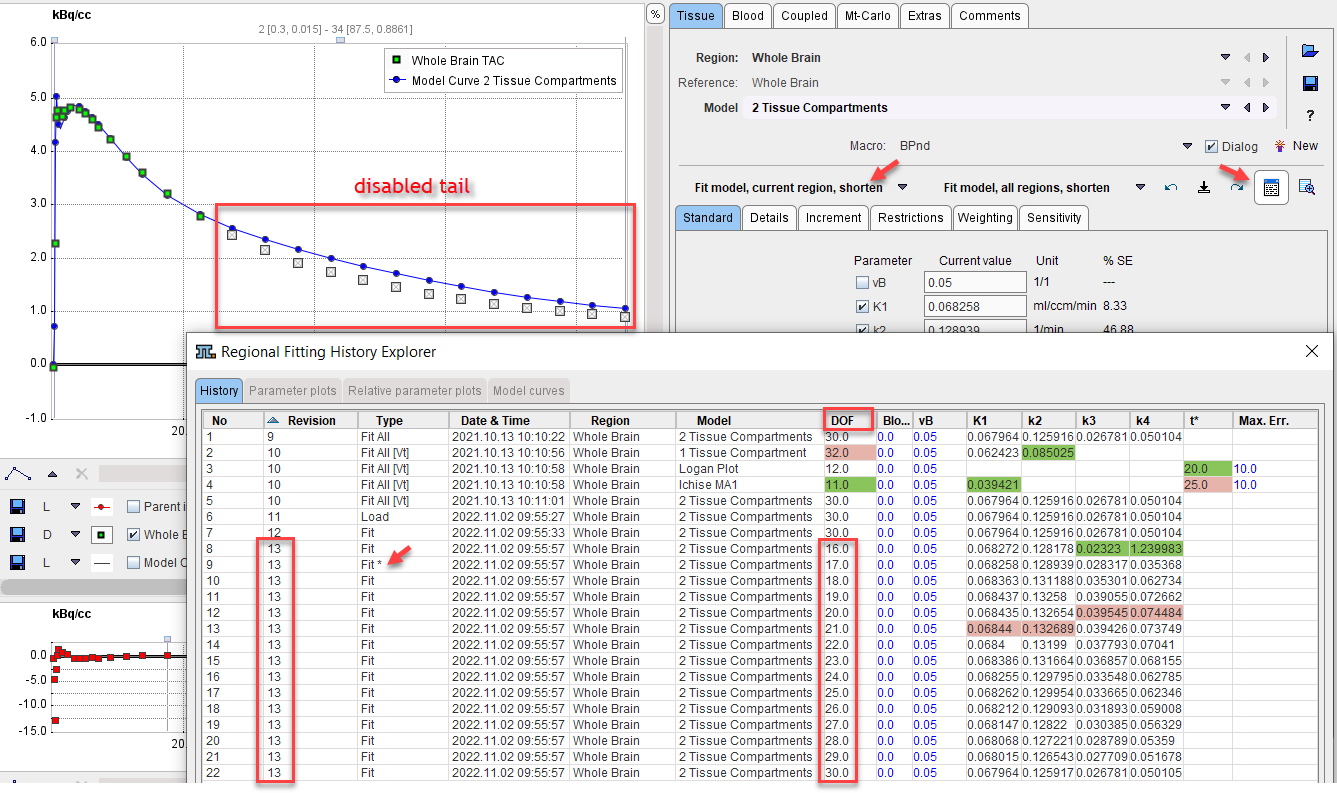This screenshot has height=793, width=1337.
Task: Click the K1 current value field
Action: pos(976,307)
